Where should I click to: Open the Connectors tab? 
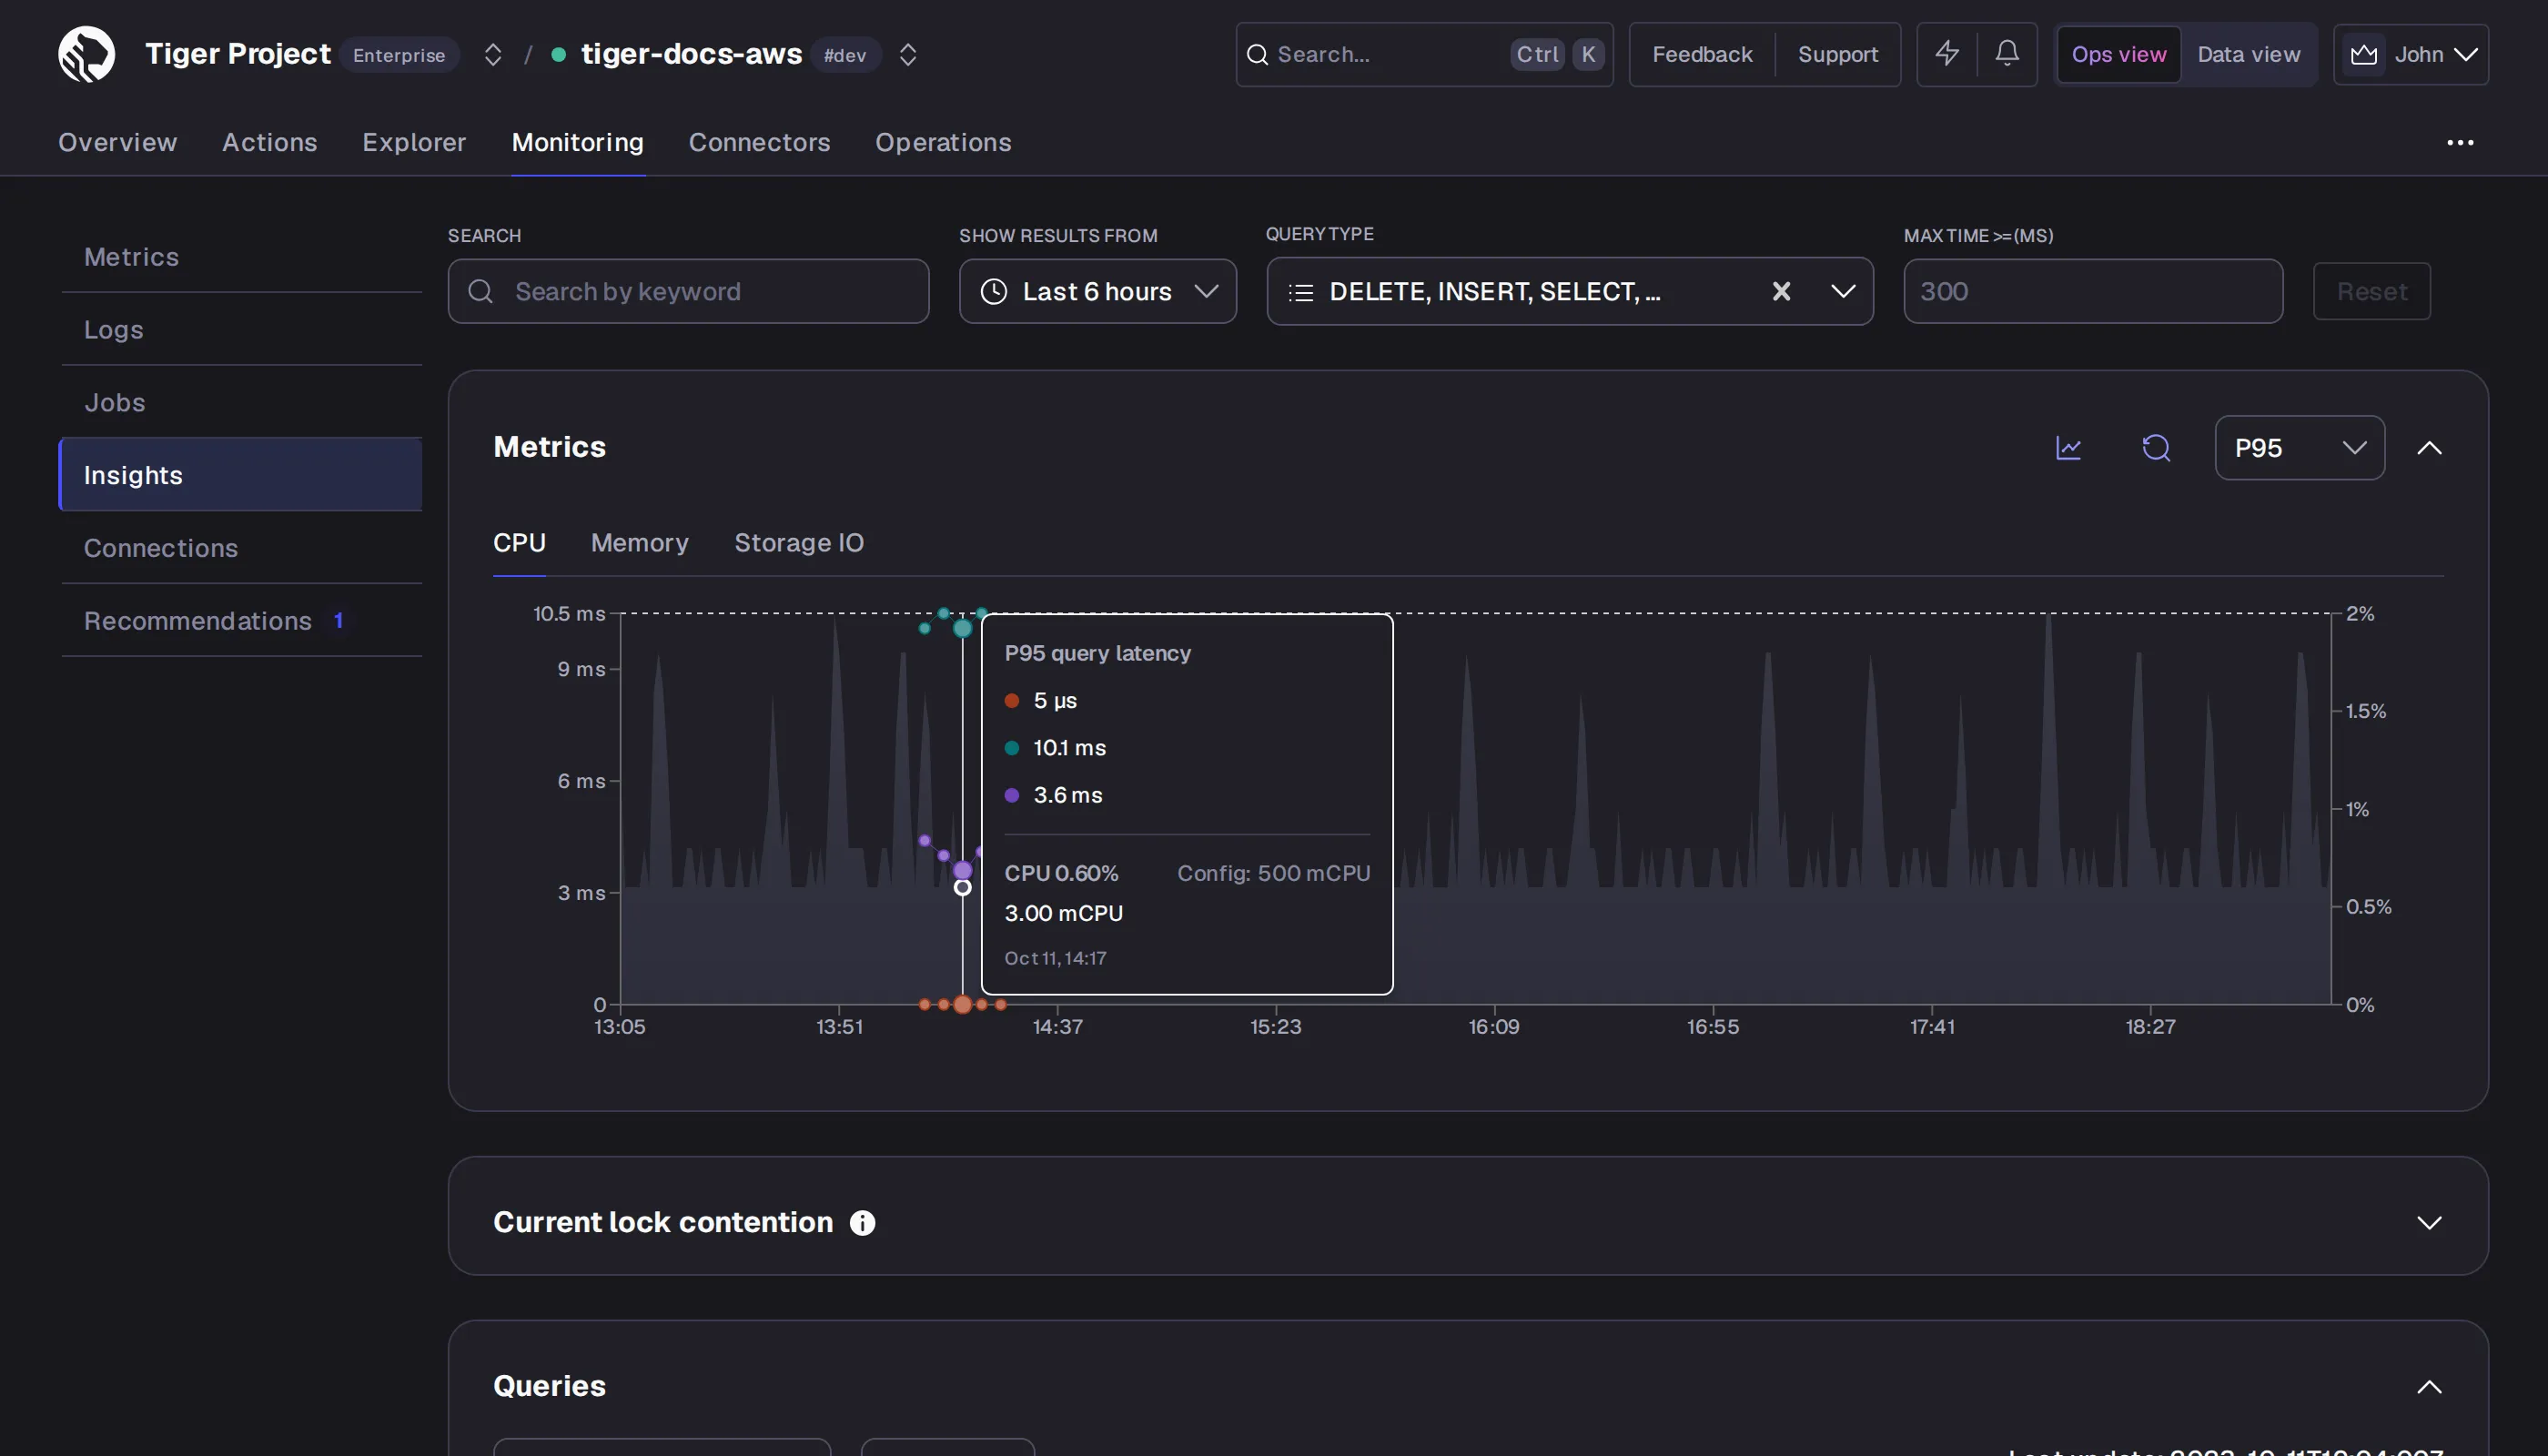coord(758,142)
